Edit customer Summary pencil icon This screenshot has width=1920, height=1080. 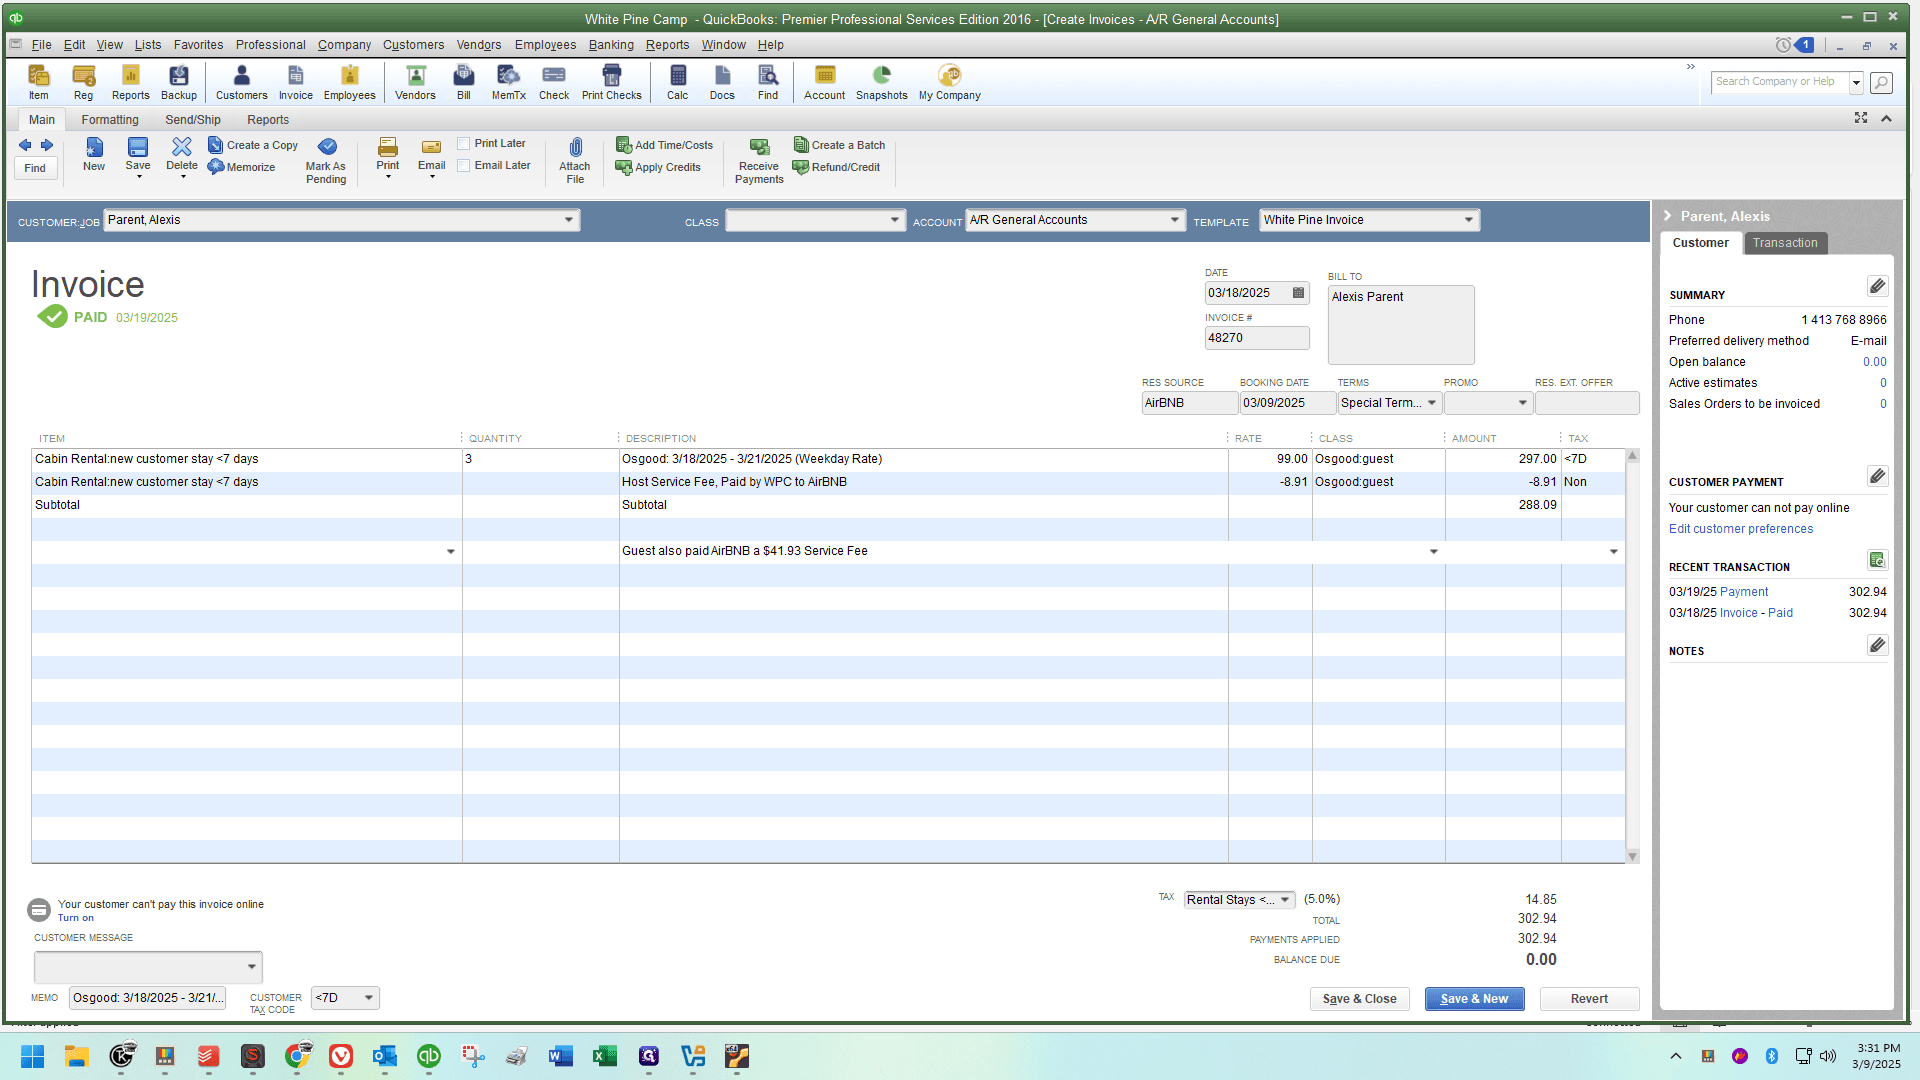pos(1877,287)
